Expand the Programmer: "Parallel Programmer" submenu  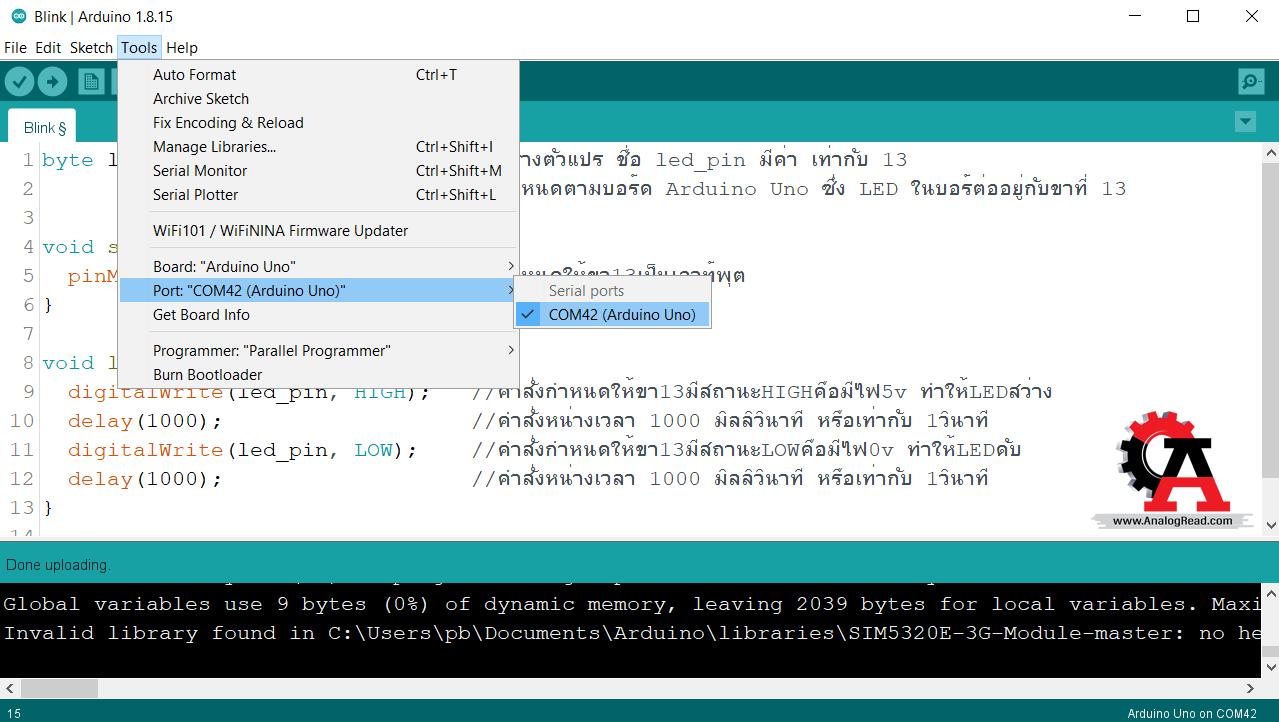[318, 351]
